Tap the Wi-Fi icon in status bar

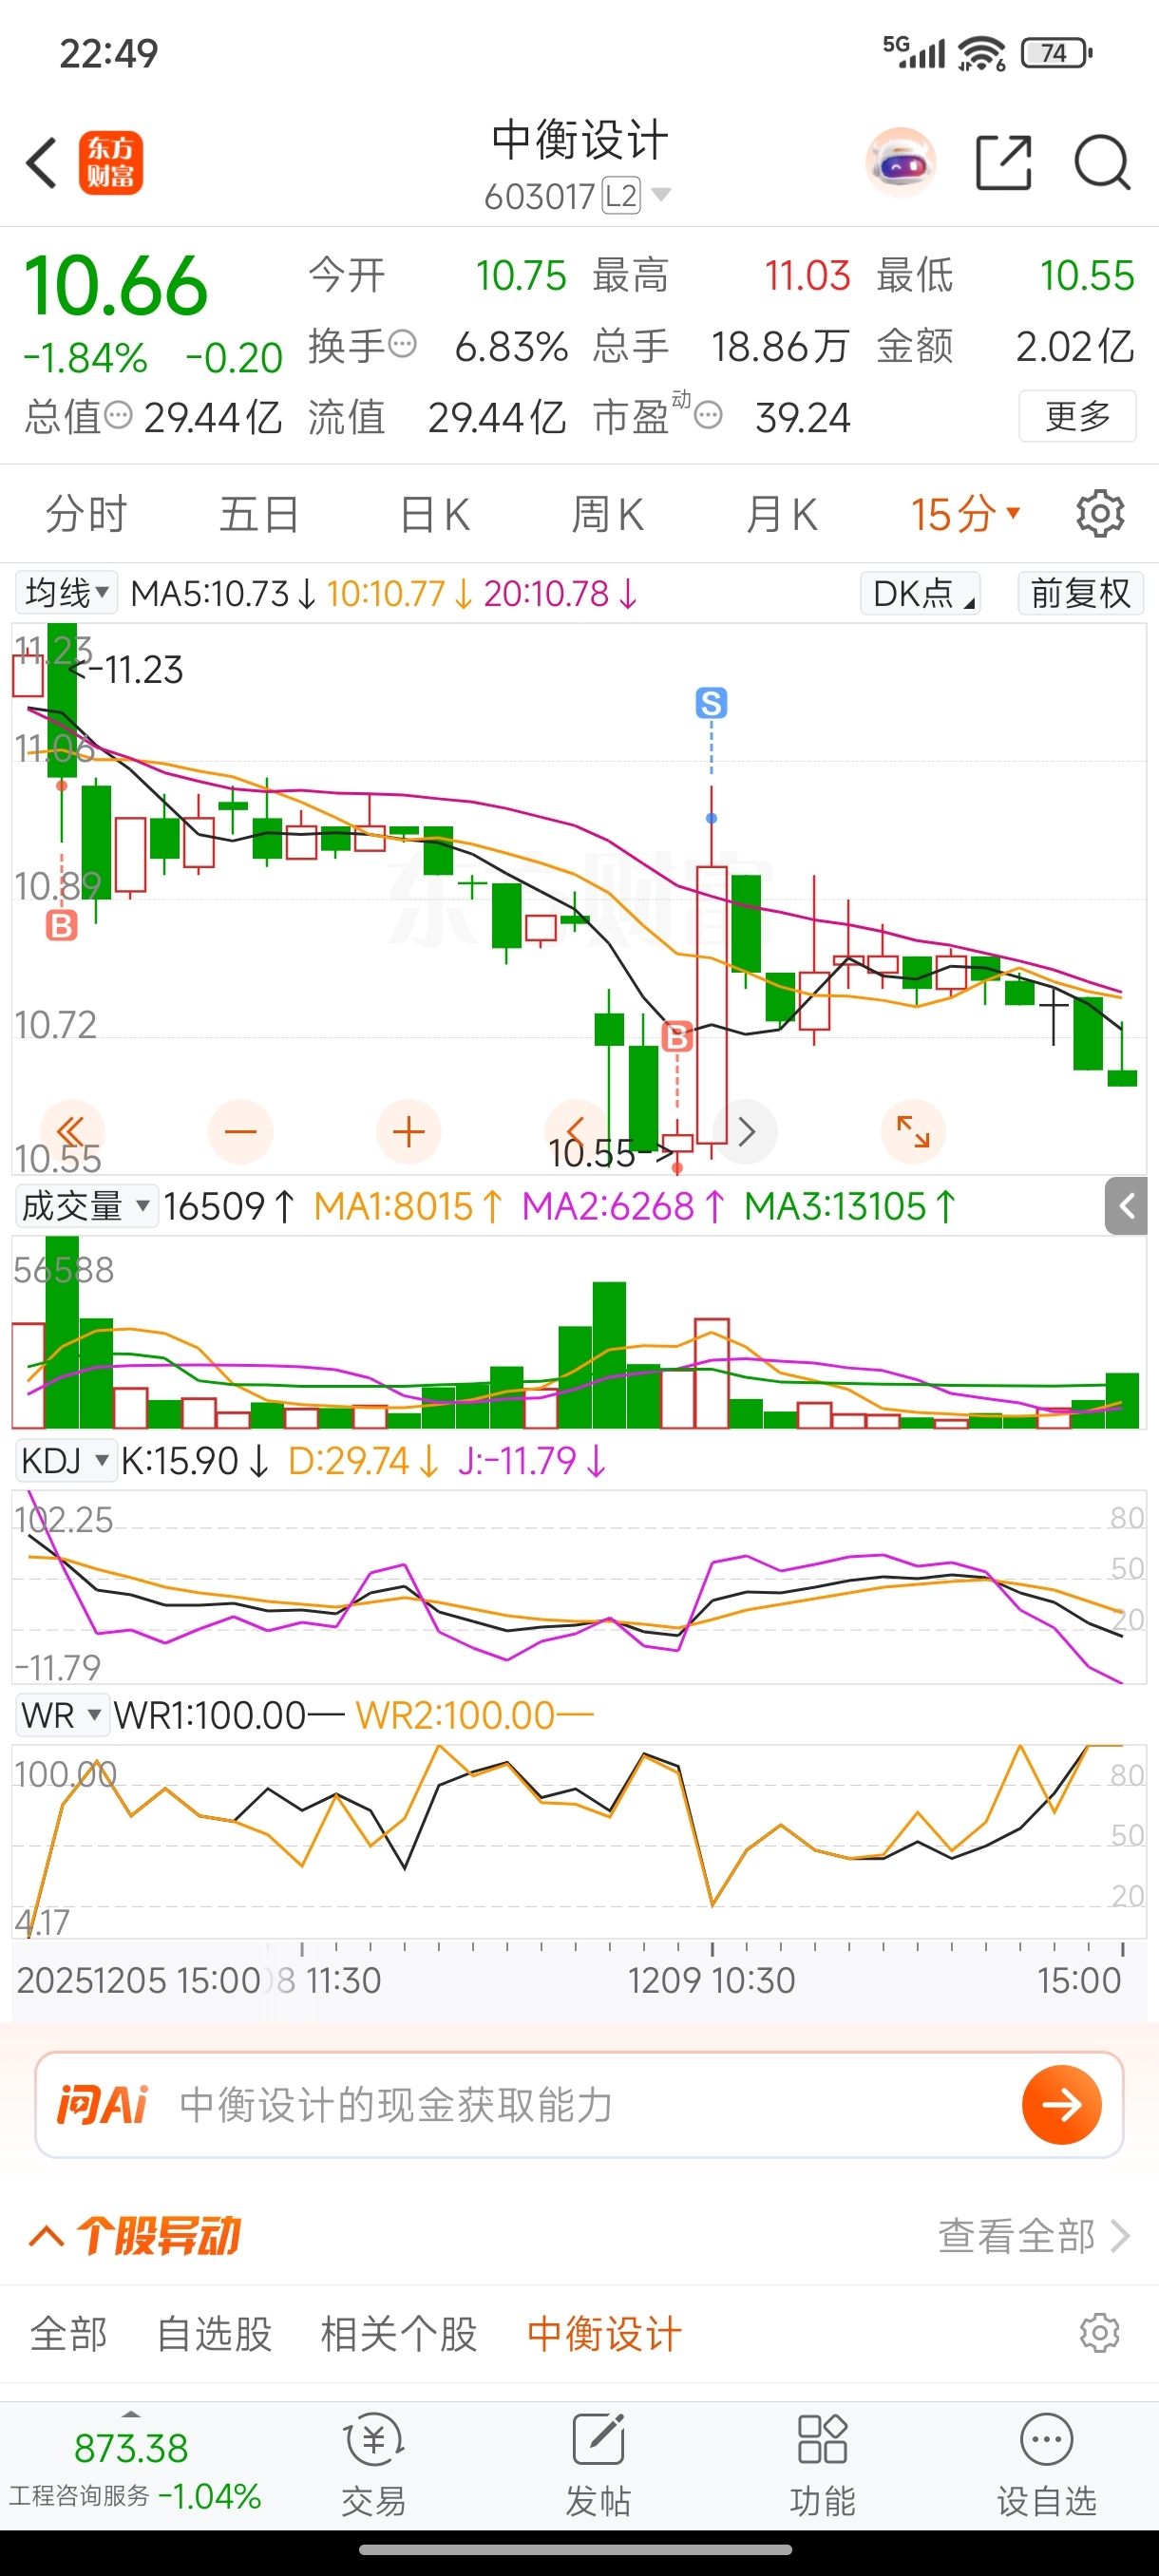pos(981,52)
